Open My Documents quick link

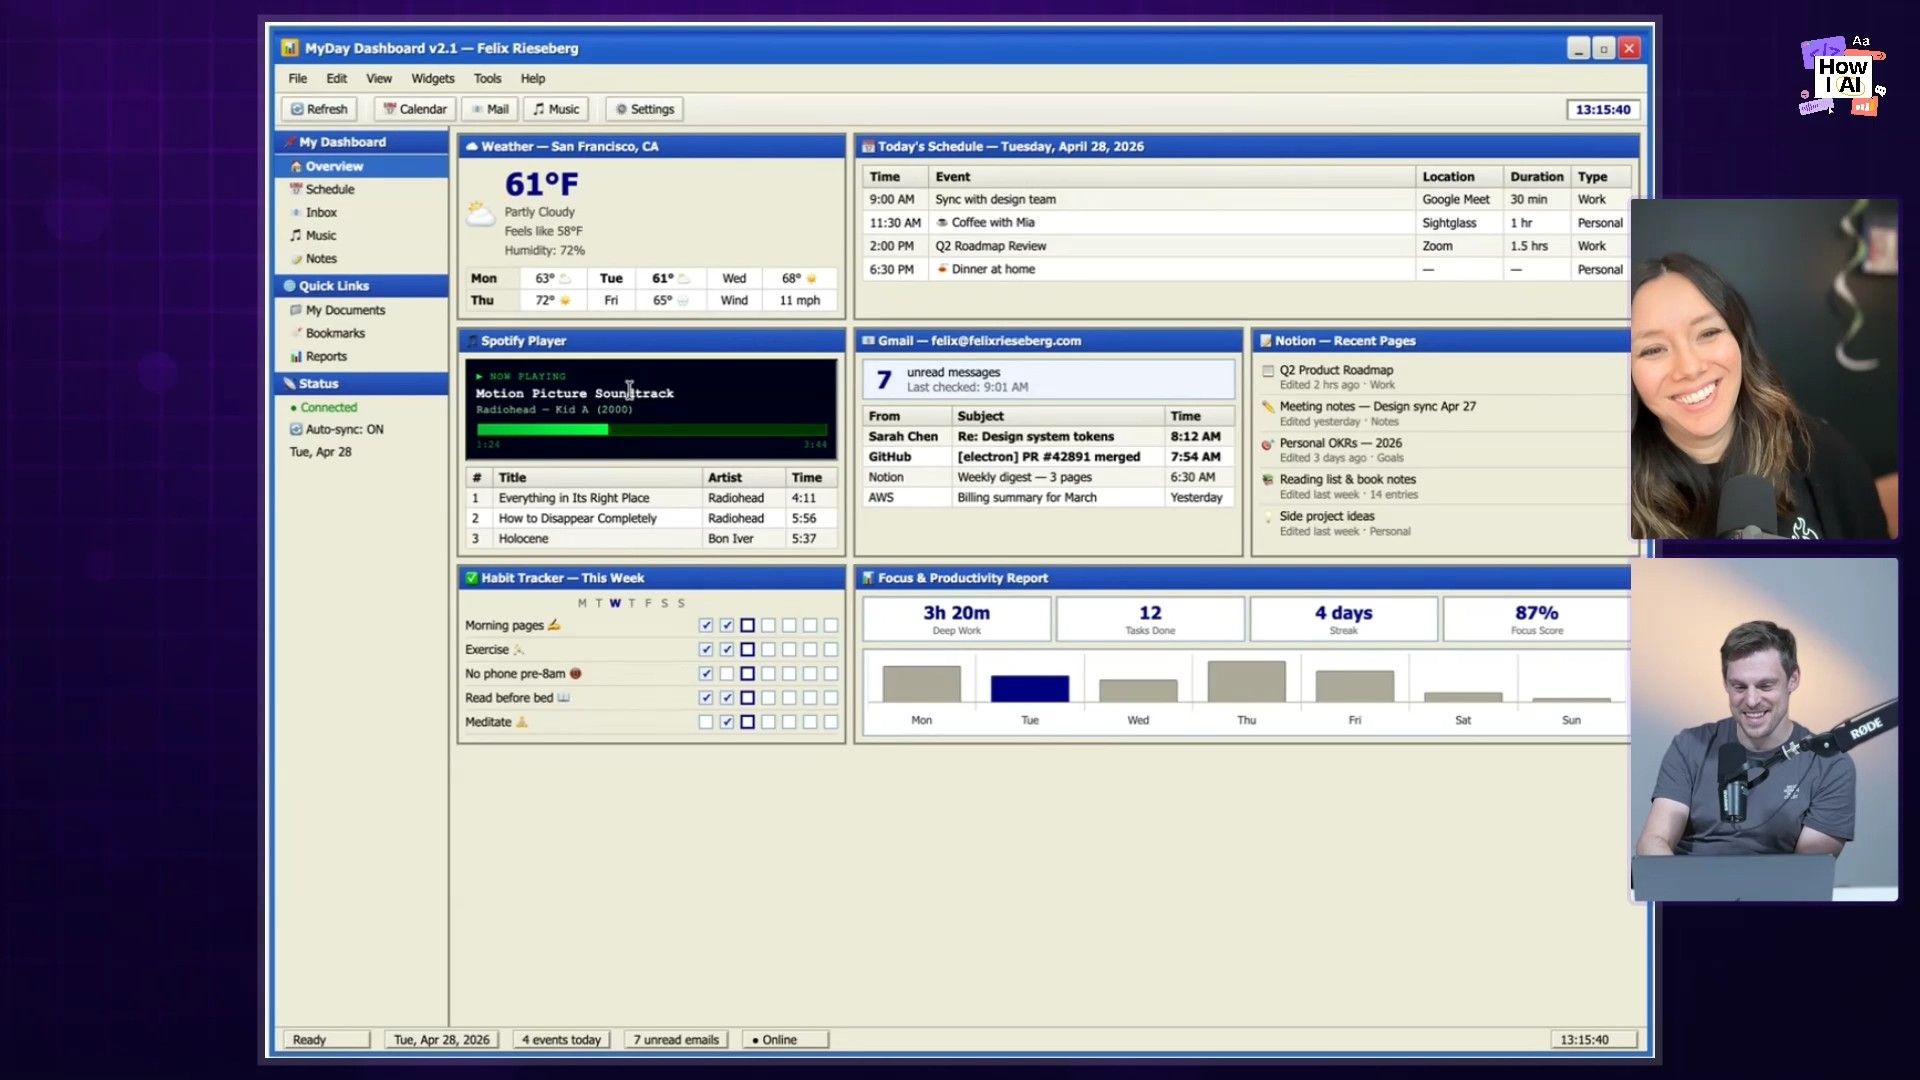(x=362, y=310)
